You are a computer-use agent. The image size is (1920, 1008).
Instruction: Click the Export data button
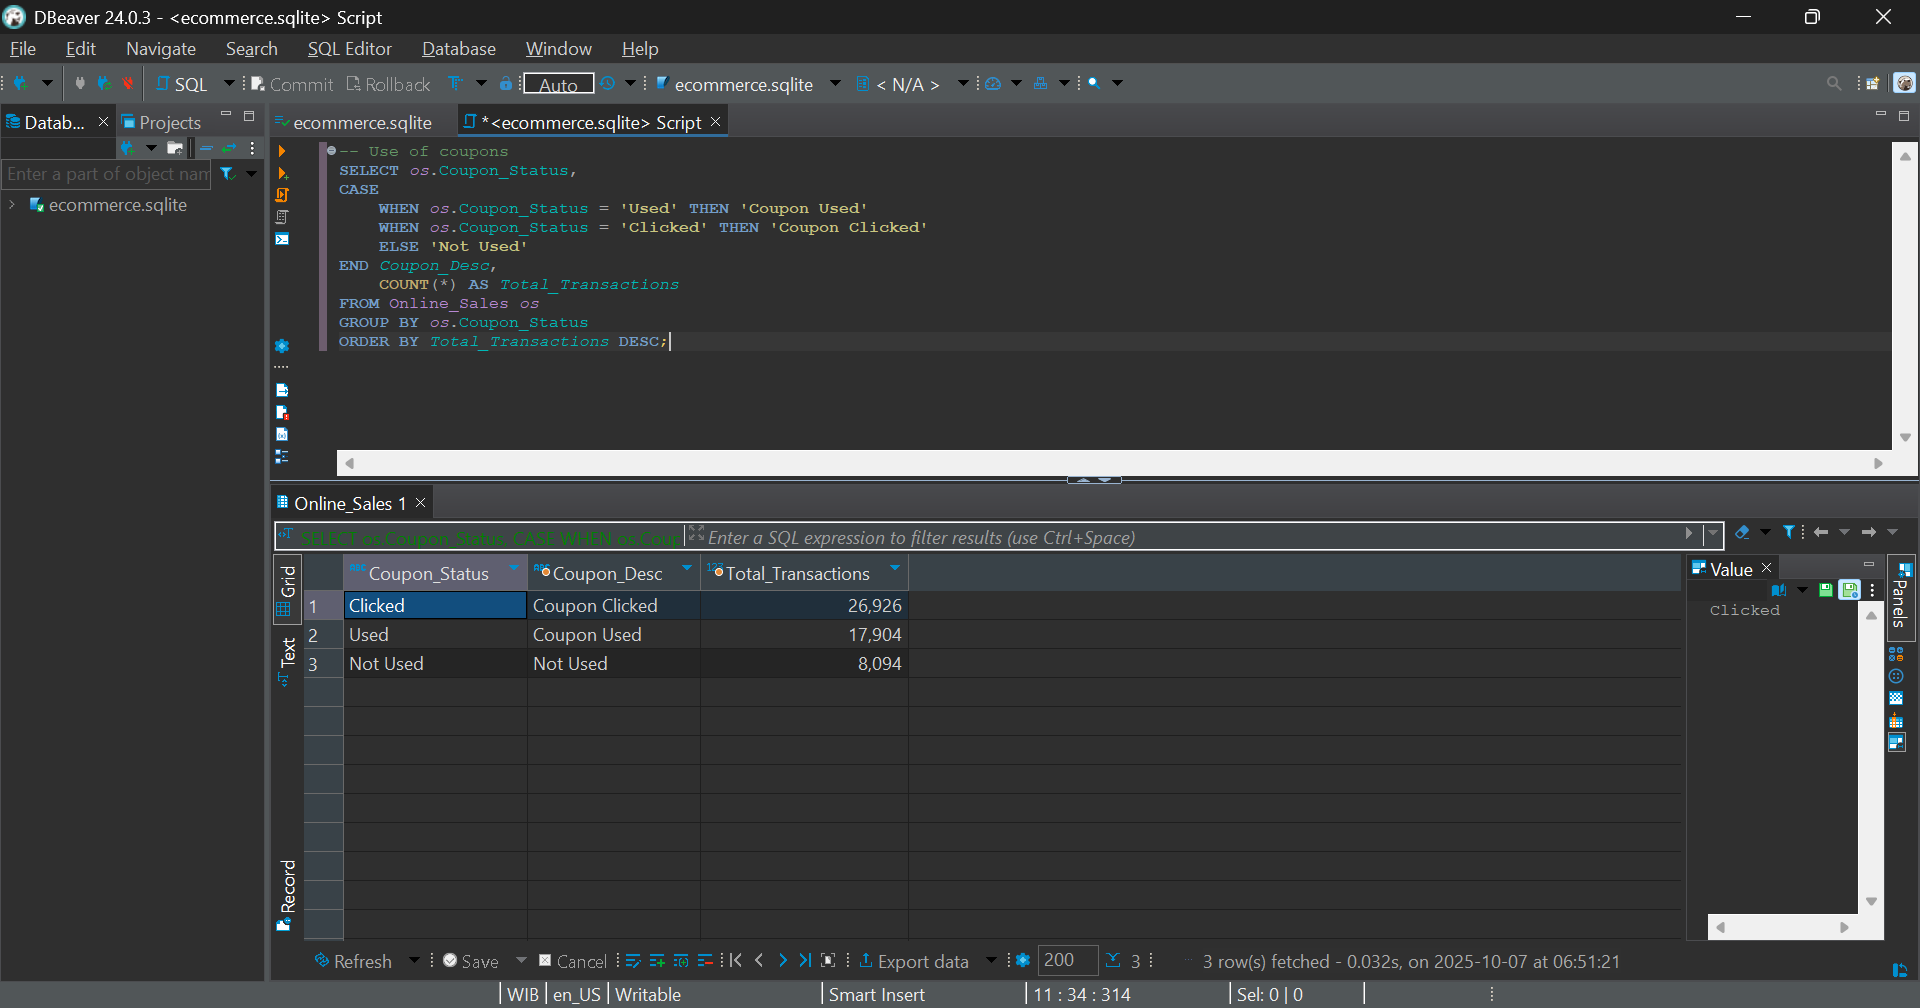click(x=913, y=961)
